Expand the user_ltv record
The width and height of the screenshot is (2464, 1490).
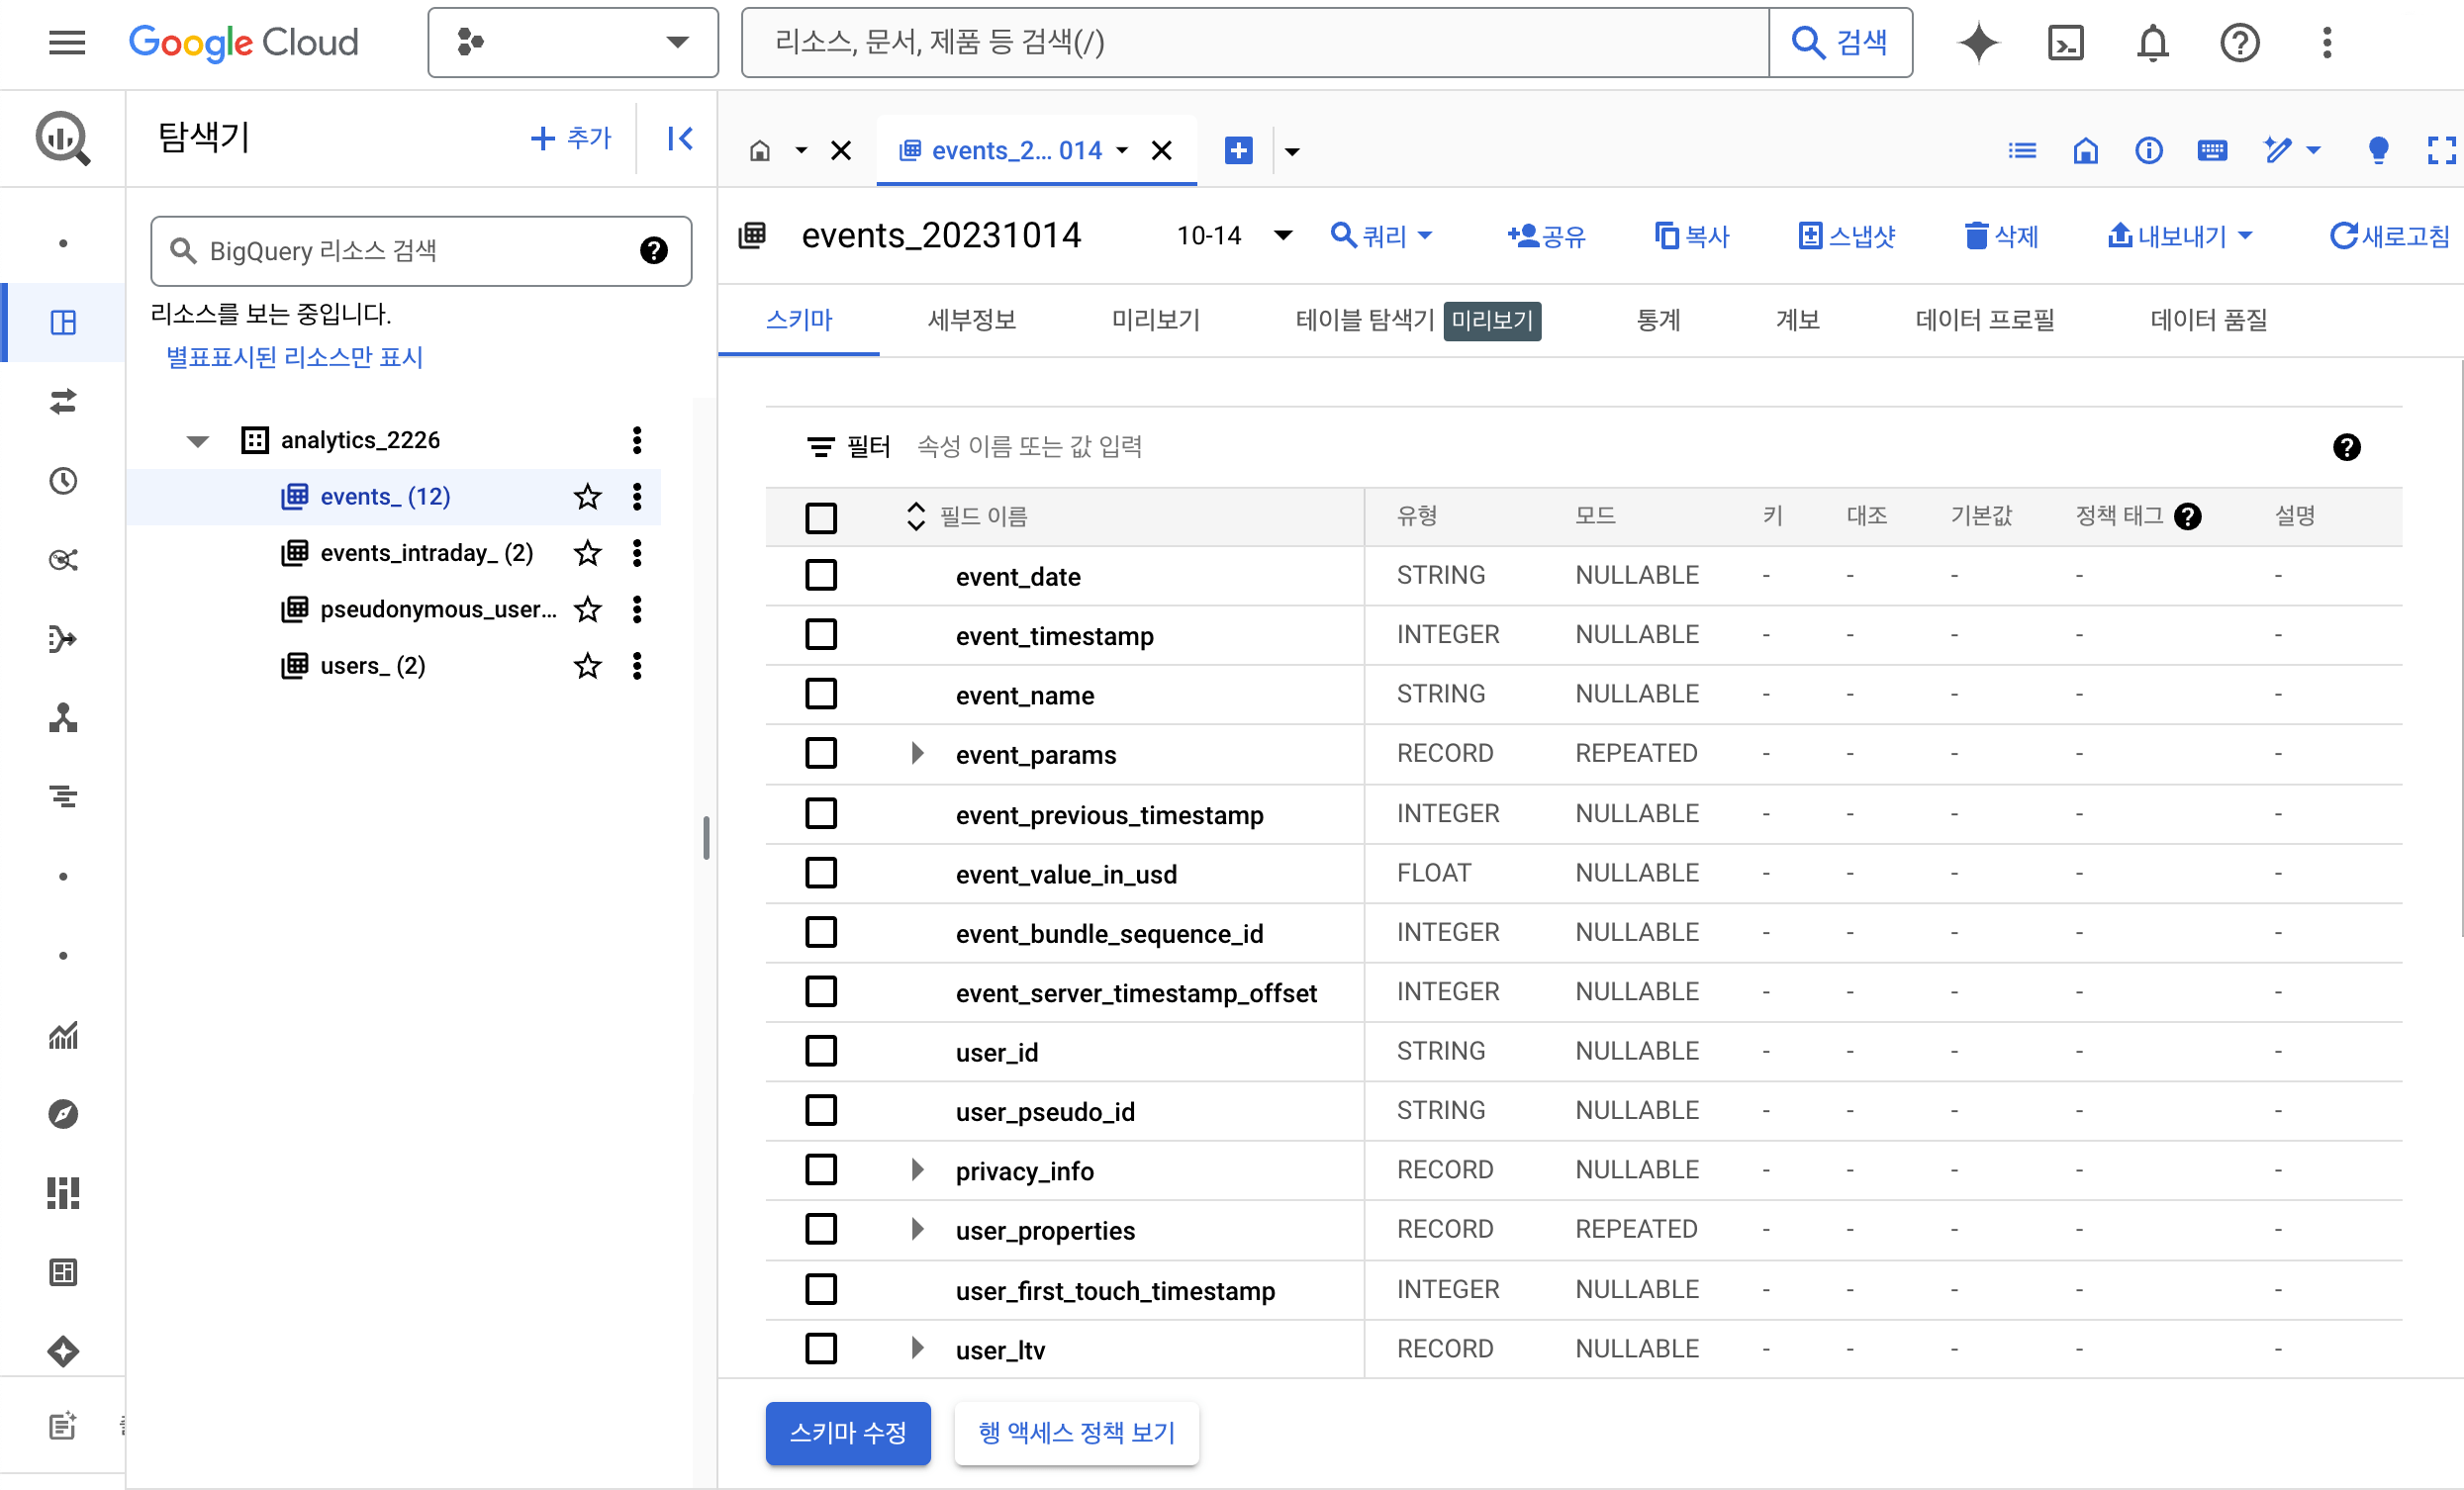(x=917, y=1348)
